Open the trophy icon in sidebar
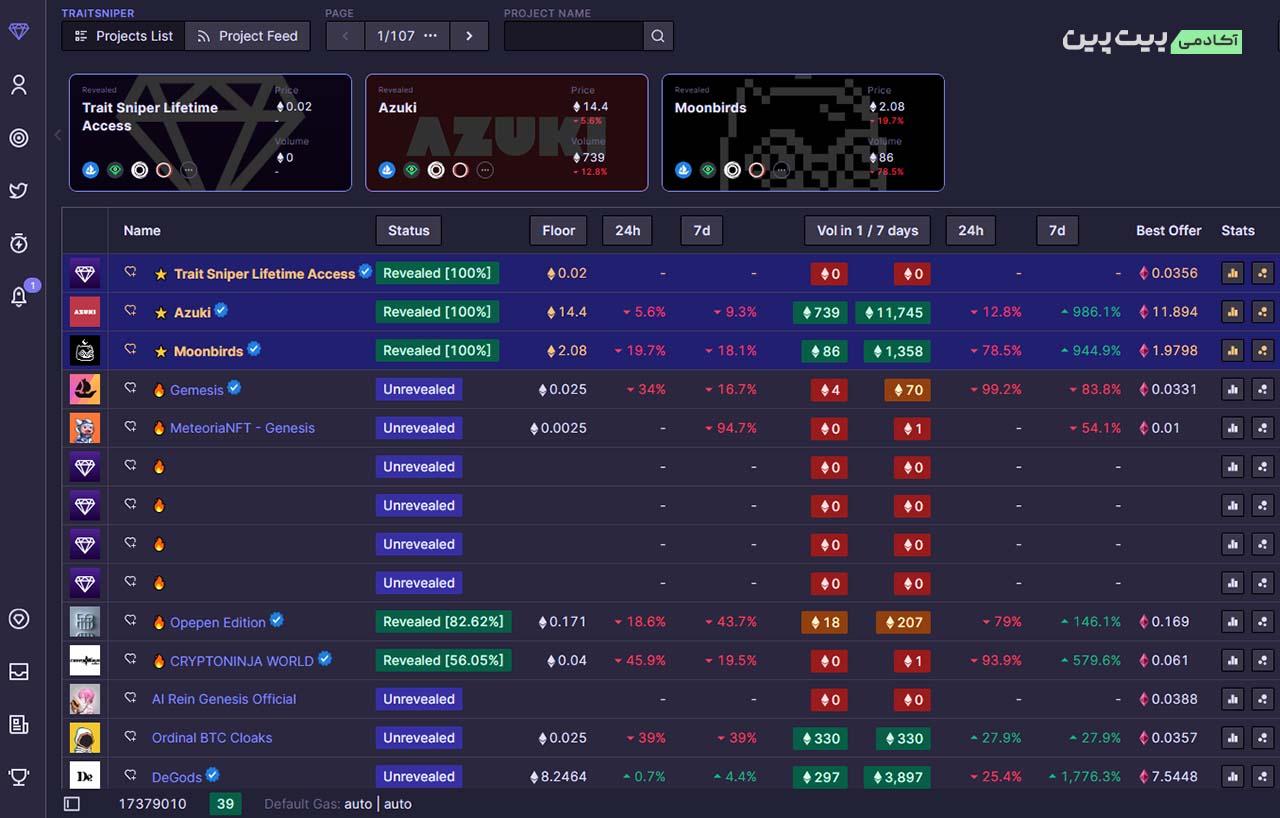The width and height of the screenshot is (1280, 818). point(19,776)
